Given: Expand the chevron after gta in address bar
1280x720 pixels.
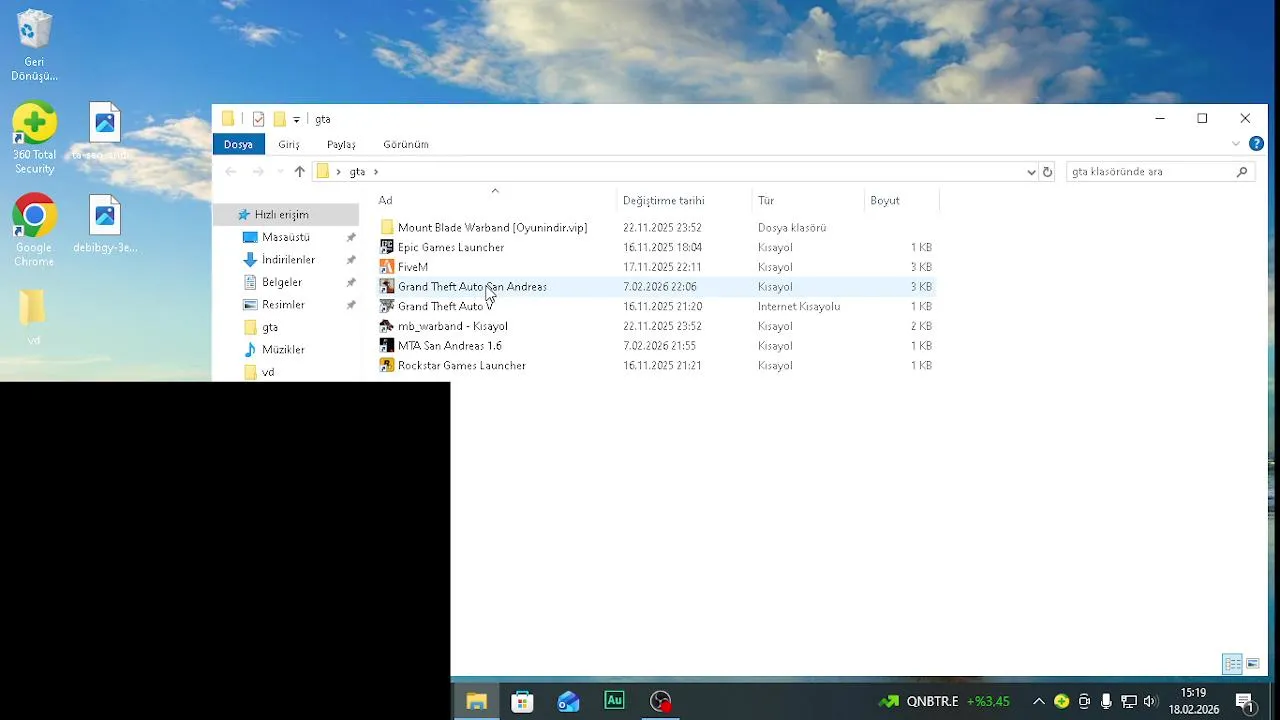Looking at the screenshot, I should point(376,172).
